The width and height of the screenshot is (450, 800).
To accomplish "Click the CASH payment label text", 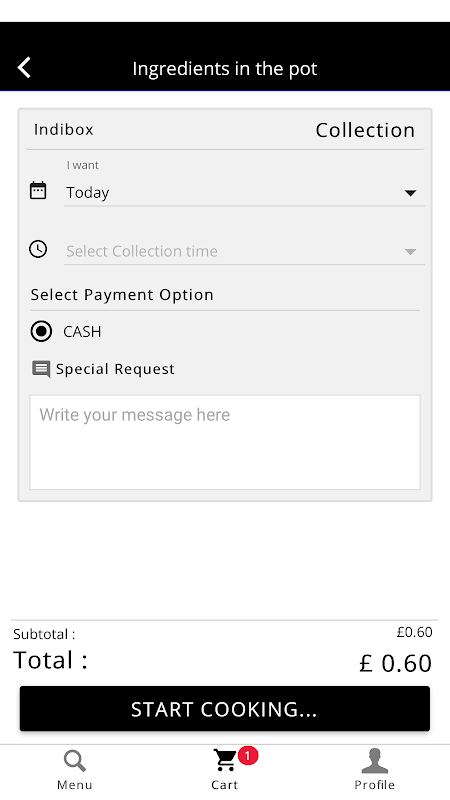I will [x=82, y=332].
